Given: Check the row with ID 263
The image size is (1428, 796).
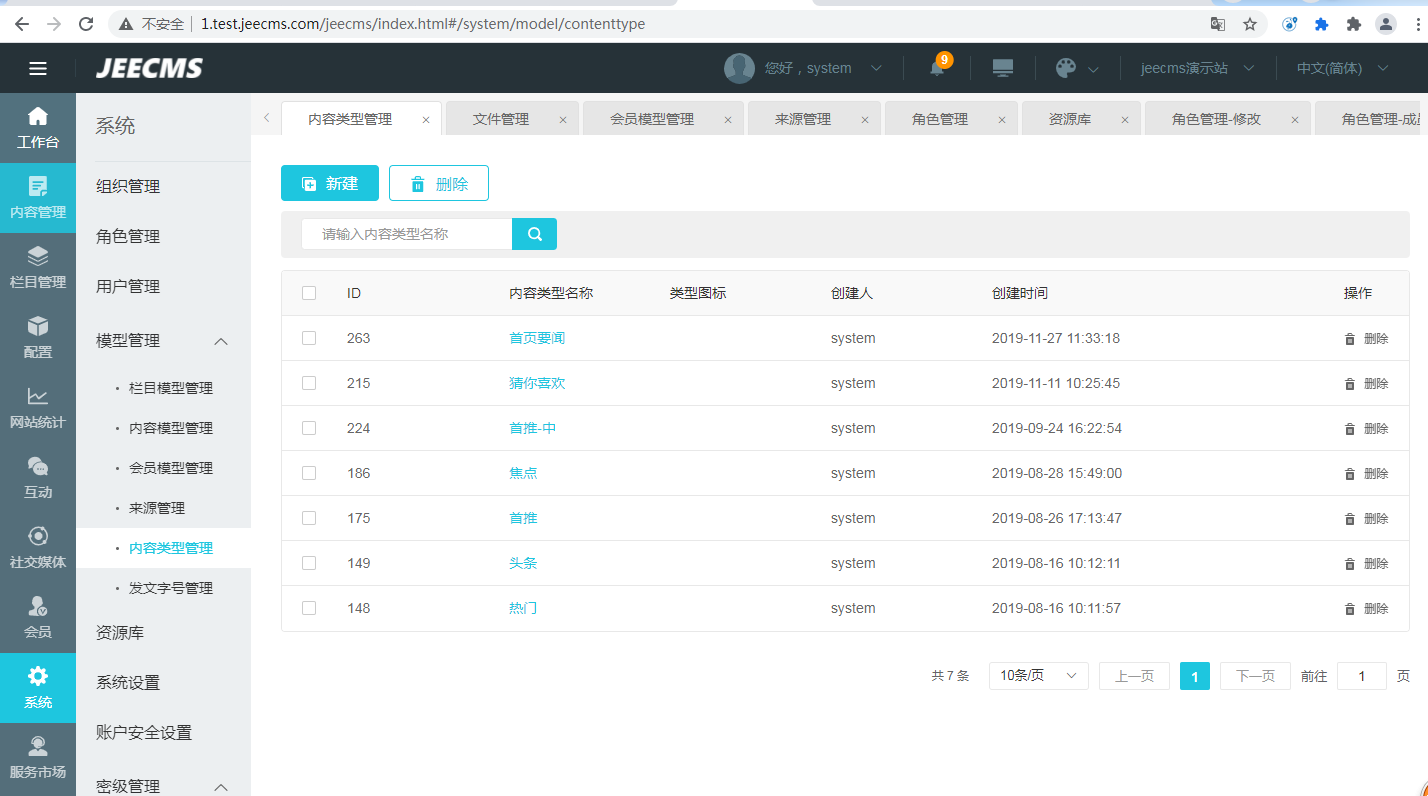Looking at the screenshot, I should (x=309, y=338).
